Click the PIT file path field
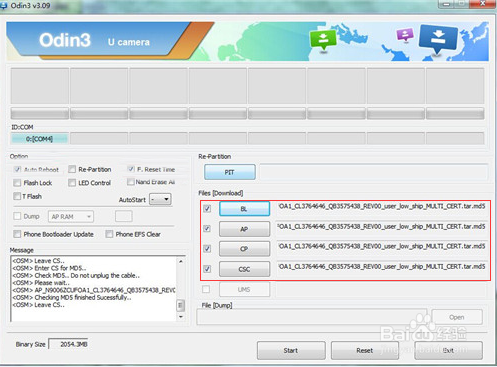Viewport: 497px width, 367px height. coord(374,172)
